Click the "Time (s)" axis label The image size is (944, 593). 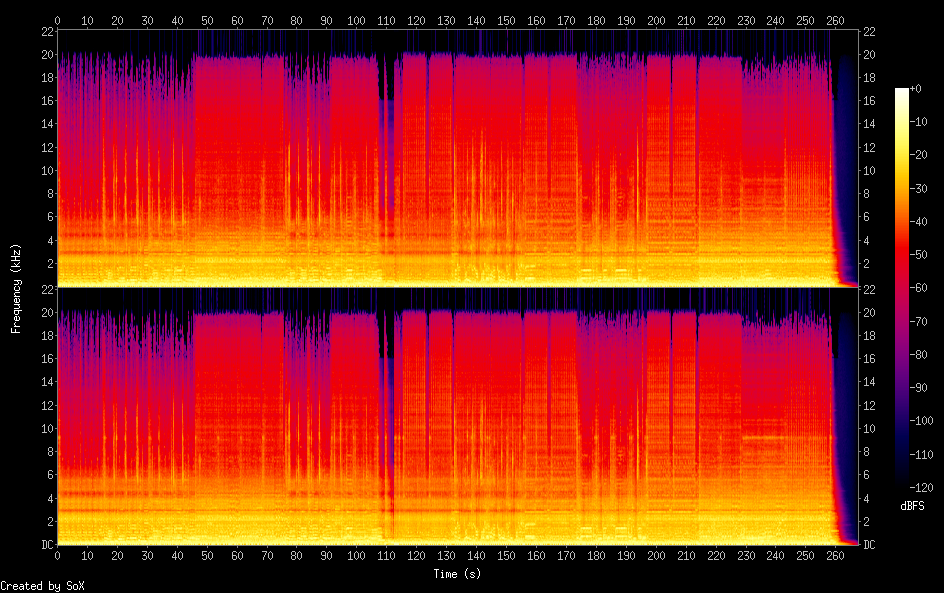457,574
